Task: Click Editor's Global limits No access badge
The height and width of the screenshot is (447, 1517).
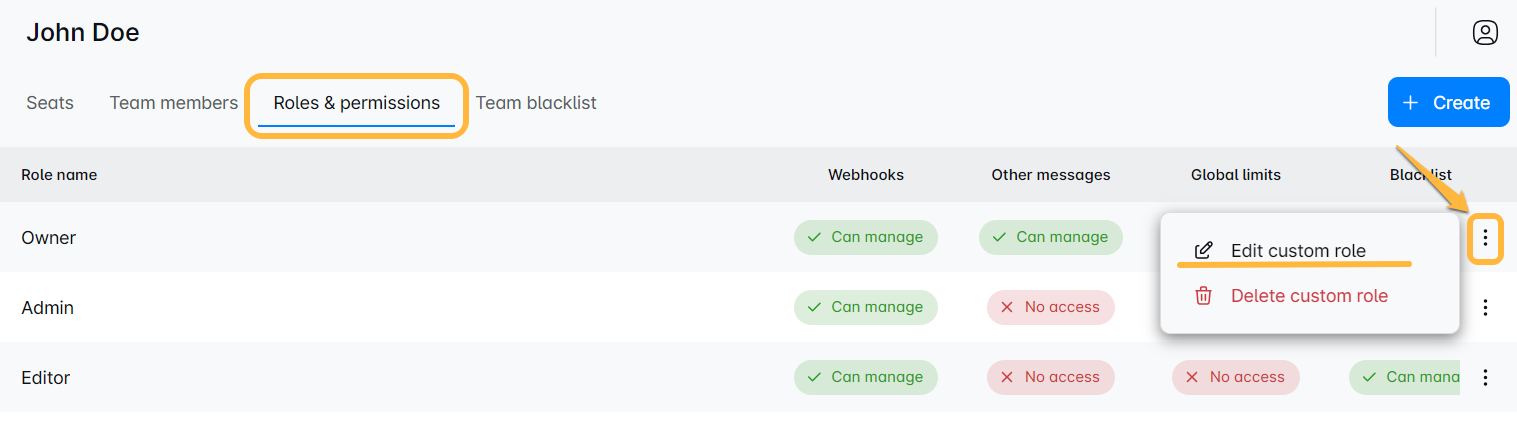Action: 1236,377
